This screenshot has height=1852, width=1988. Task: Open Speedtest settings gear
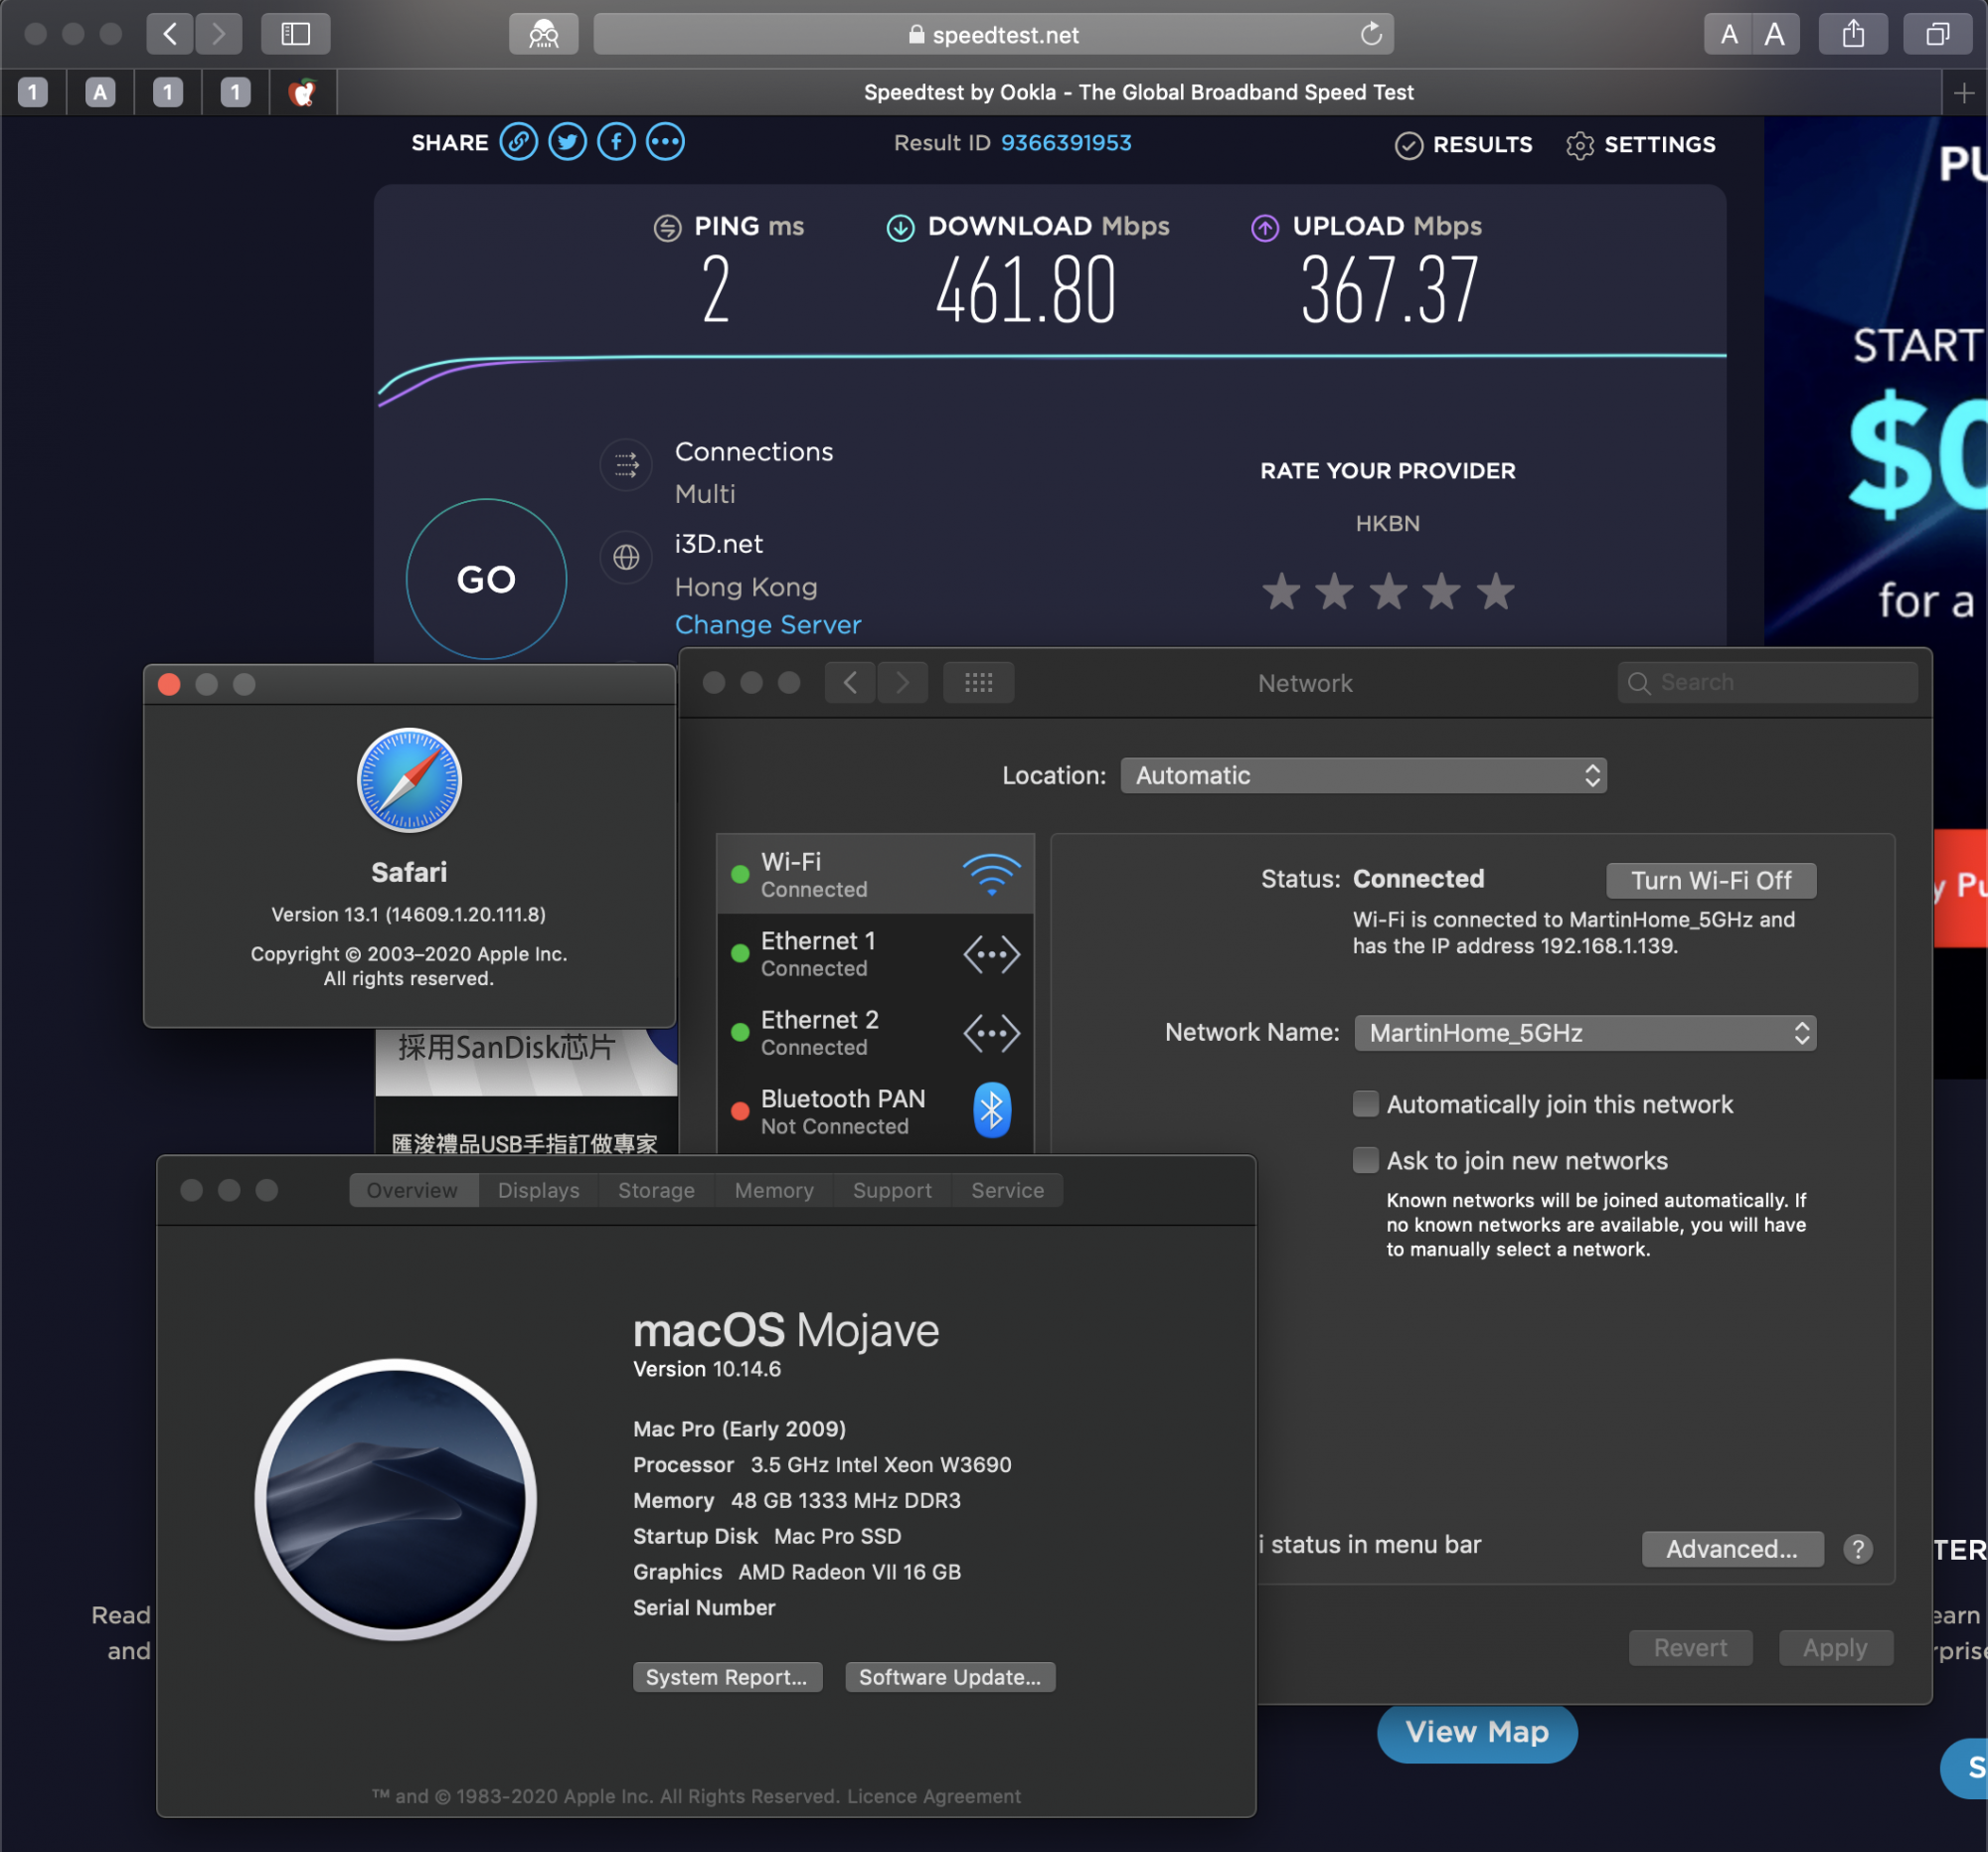pos(1579,145)
